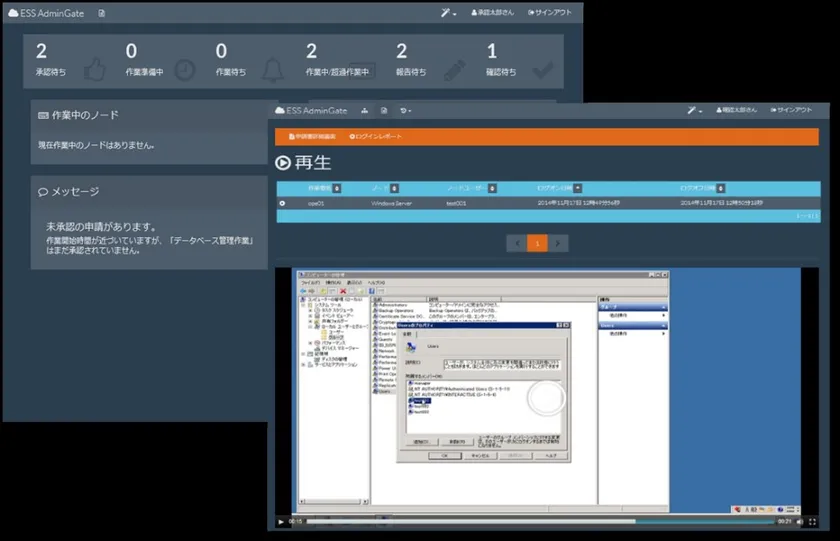Click the clock 作業準備中 tile

(x=160, y=60)
